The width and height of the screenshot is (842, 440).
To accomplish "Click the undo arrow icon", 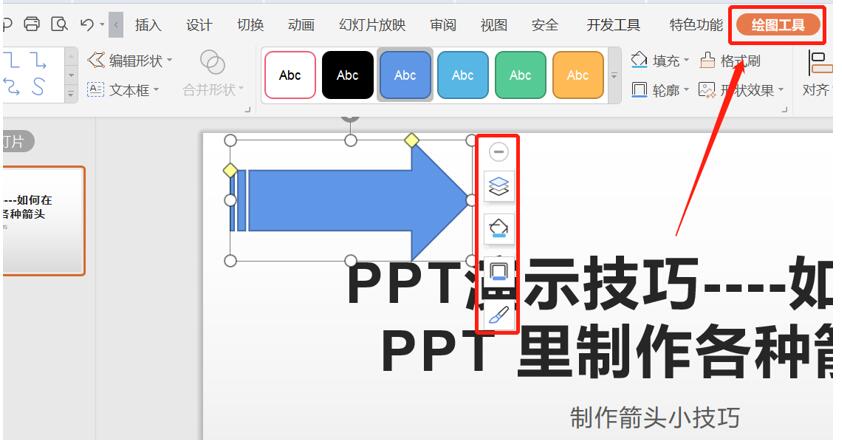I will pyautogui.click(x=86, y=24).
